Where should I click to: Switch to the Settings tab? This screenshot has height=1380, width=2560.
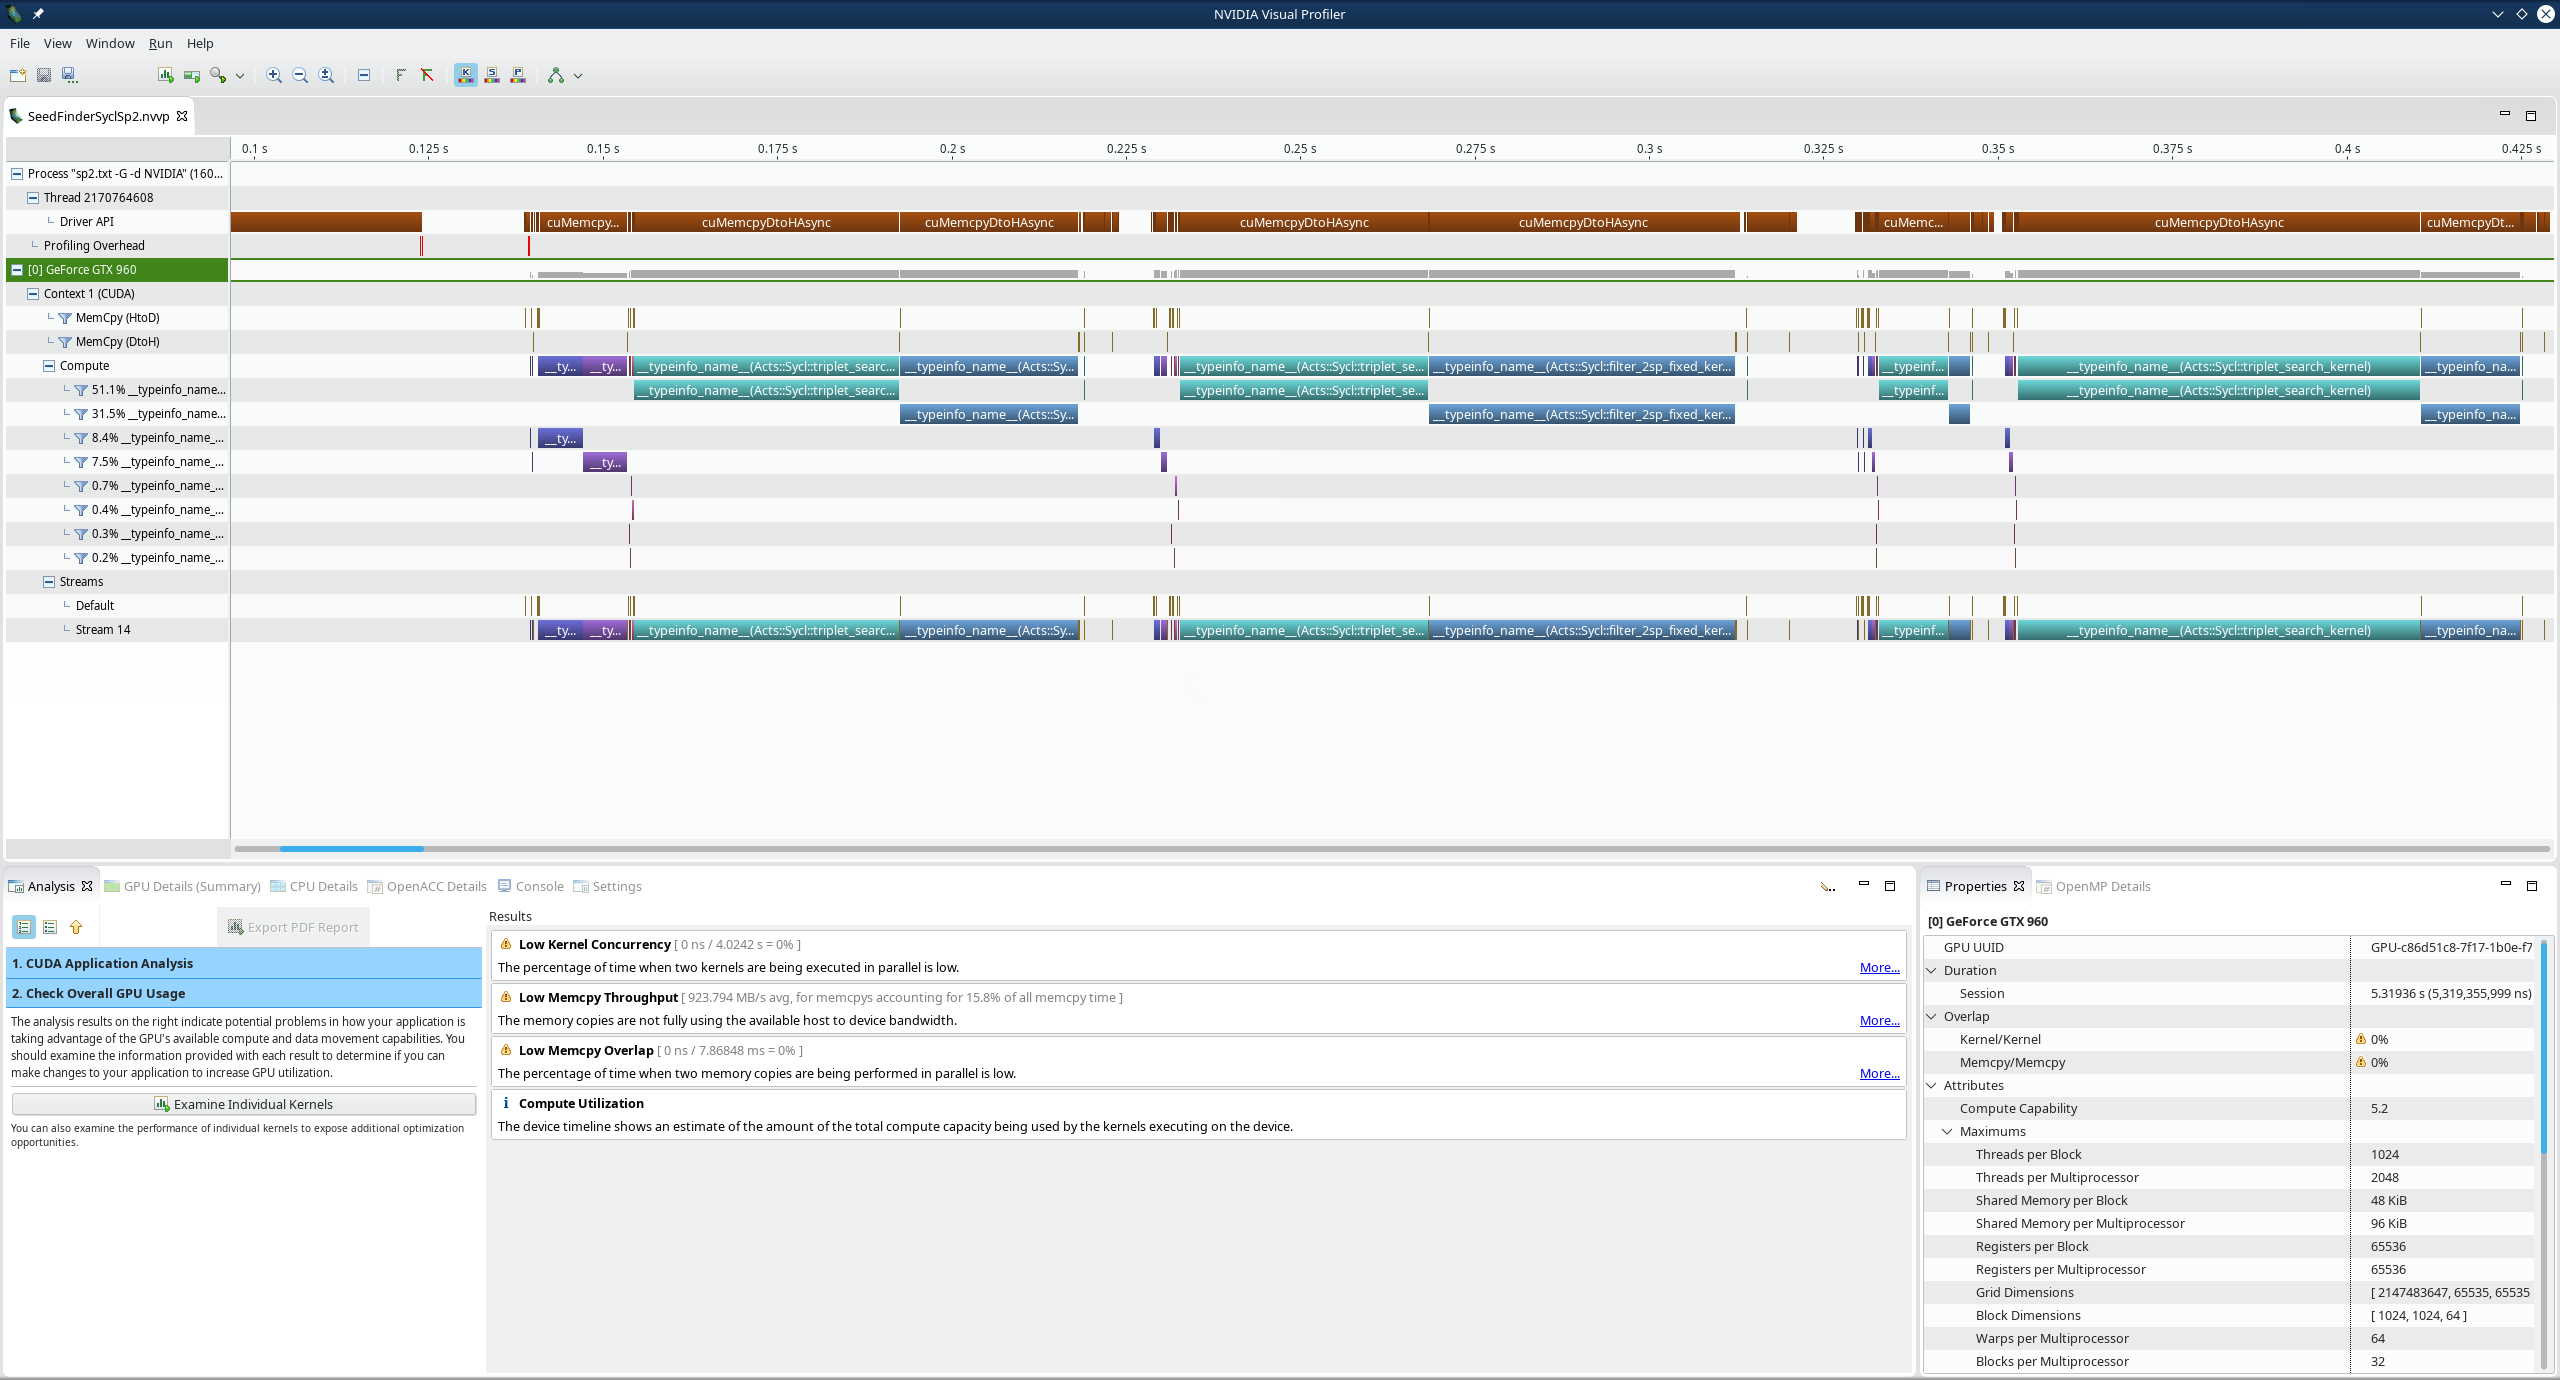click(x=608, y=886)
